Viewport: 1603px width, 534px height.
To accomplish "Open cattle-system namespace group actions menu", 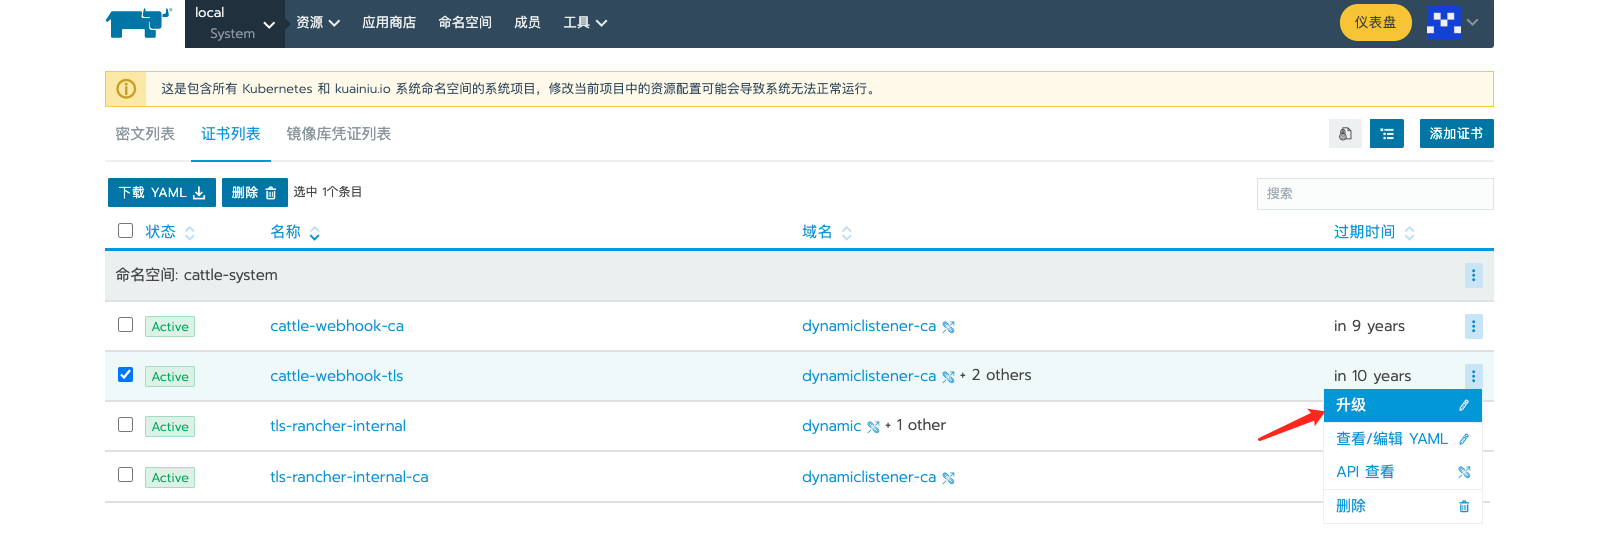I will (1473, 275).
